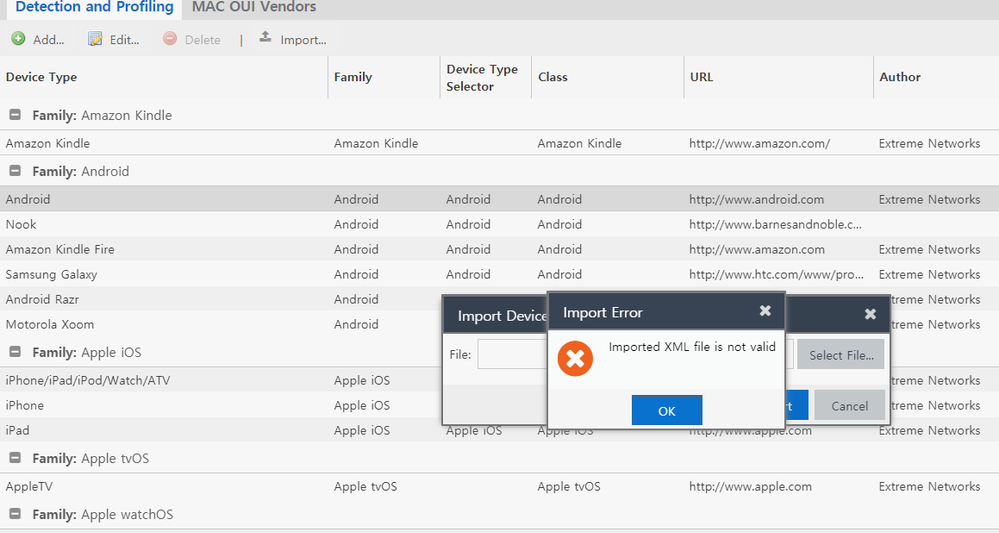
Task: Click the Edit... toolbar label
Action: 124,39
